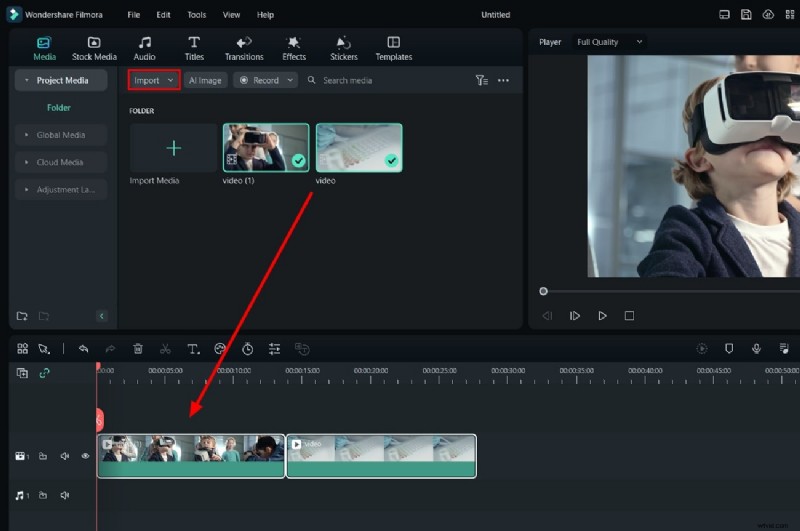Screen dimensions: 800x531
Task: Click the add new folder icon
Action: pos(22,316)
